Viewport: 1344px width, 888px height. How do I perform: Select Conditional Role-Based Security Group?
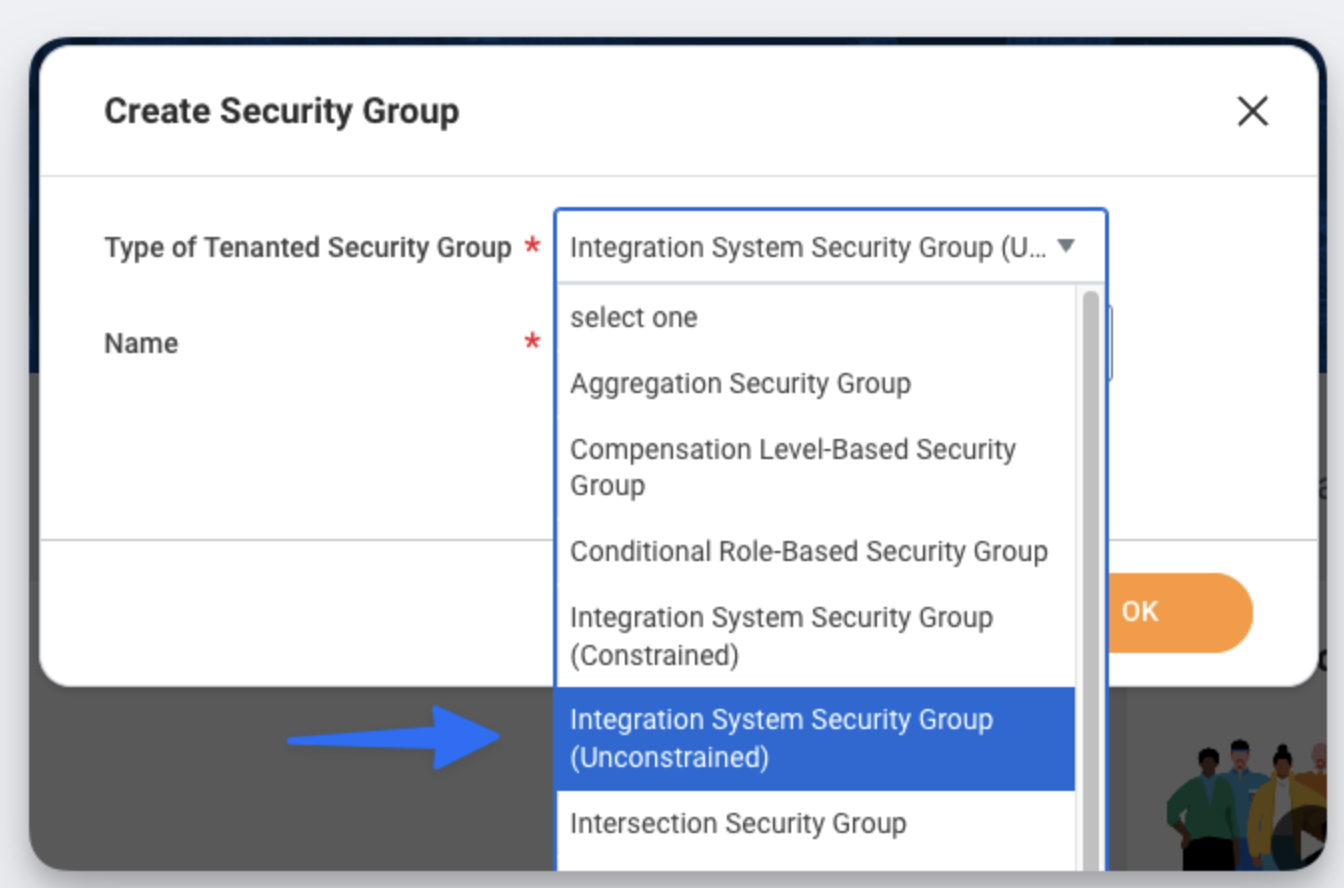808,552
